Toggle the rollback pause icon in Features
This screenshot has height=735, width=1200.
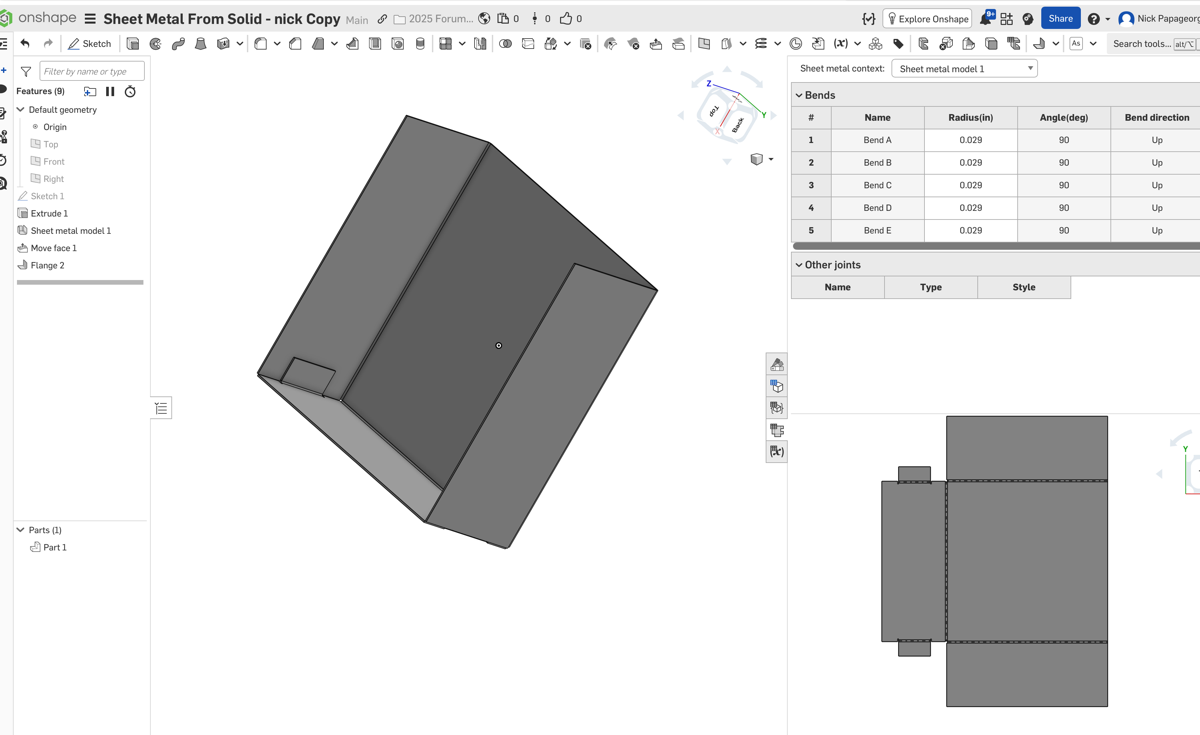(x=110, y=91)
